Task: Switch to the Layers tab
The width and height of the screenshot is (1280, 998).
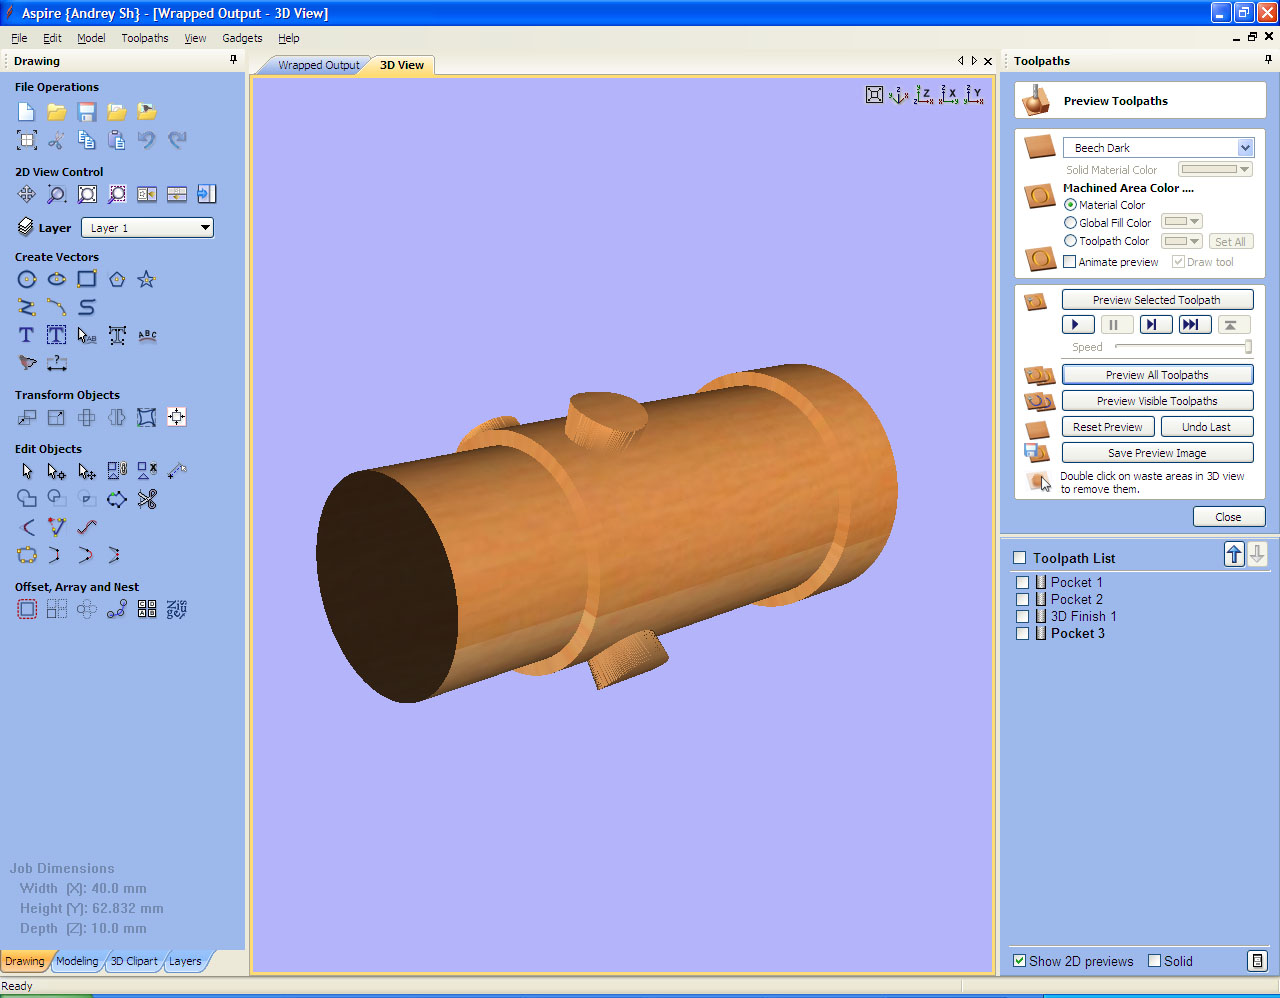Action: [185, 961]
